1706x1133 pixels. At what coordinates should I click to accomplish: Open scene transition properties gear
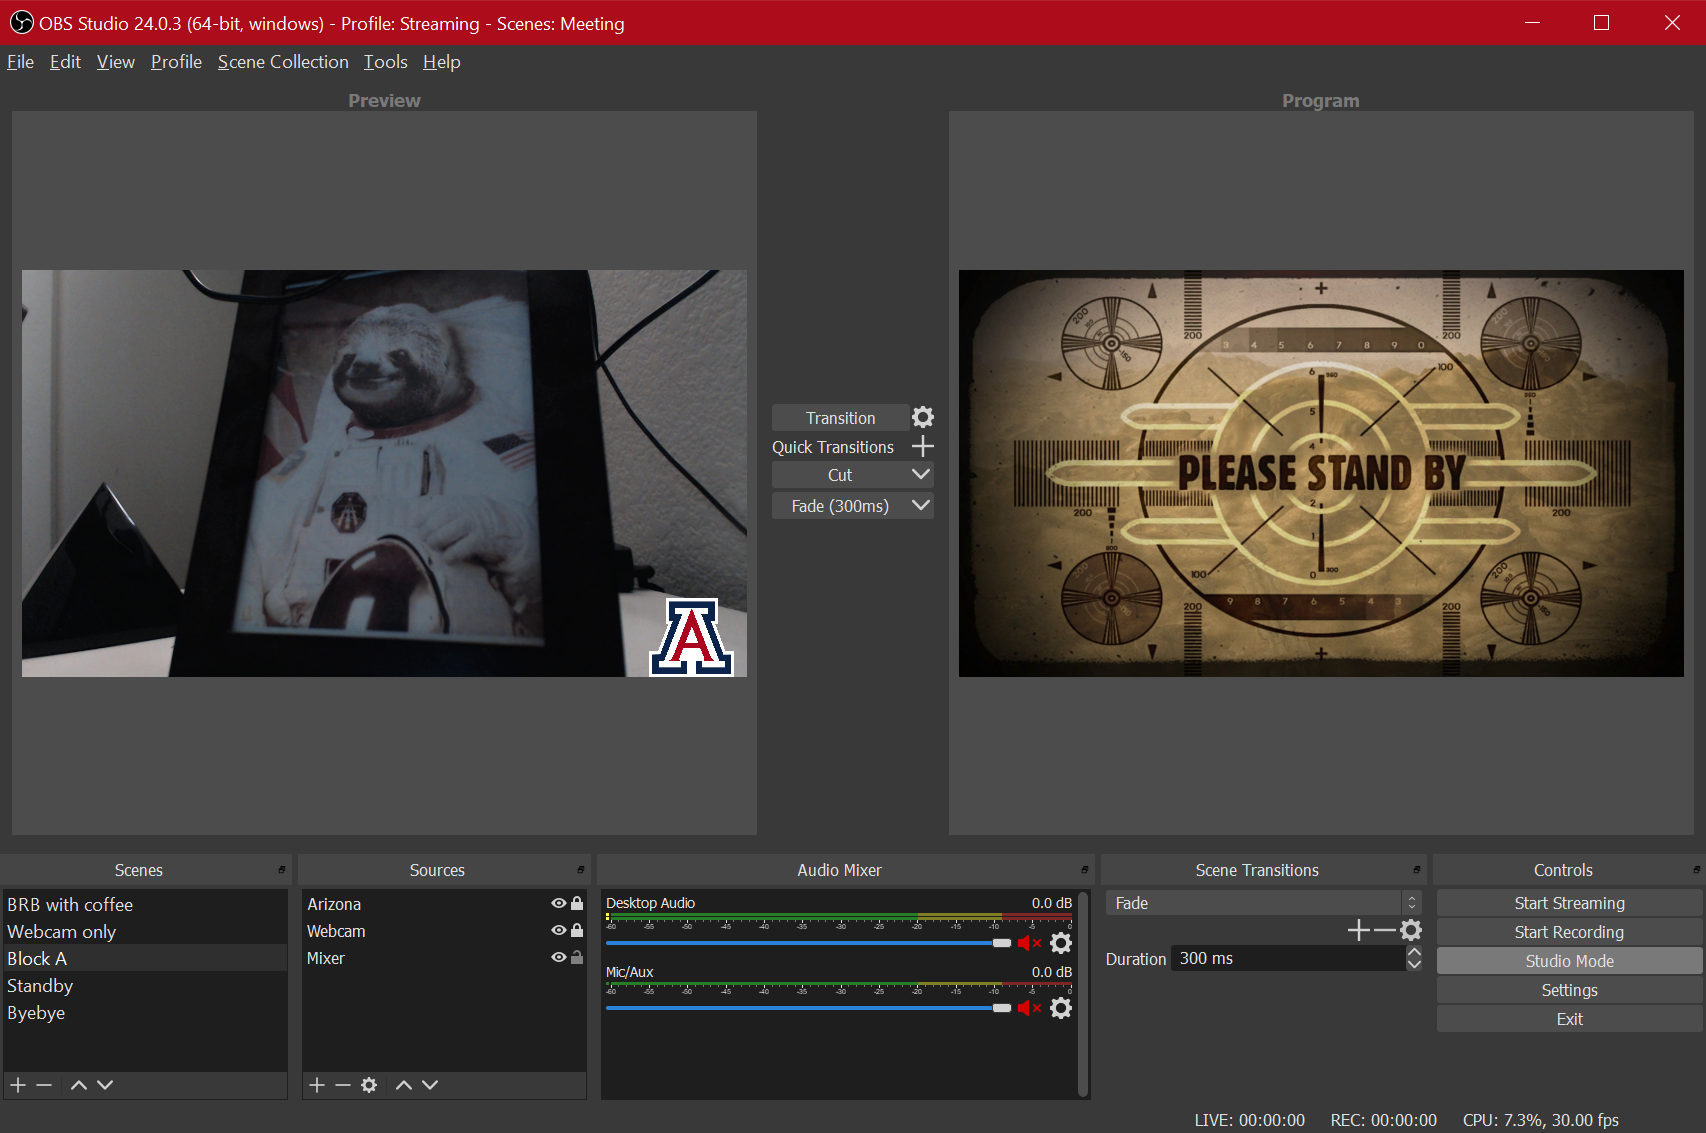click(1411, 930)
